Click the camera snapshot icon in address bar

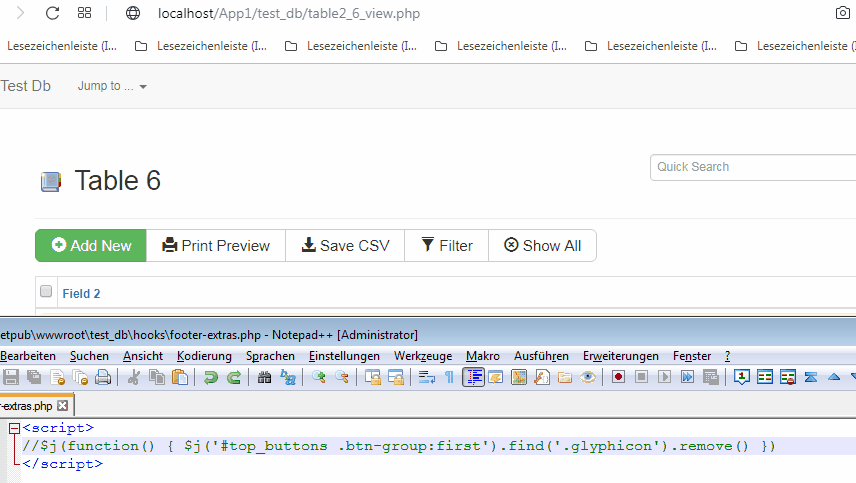click(843, 13)
